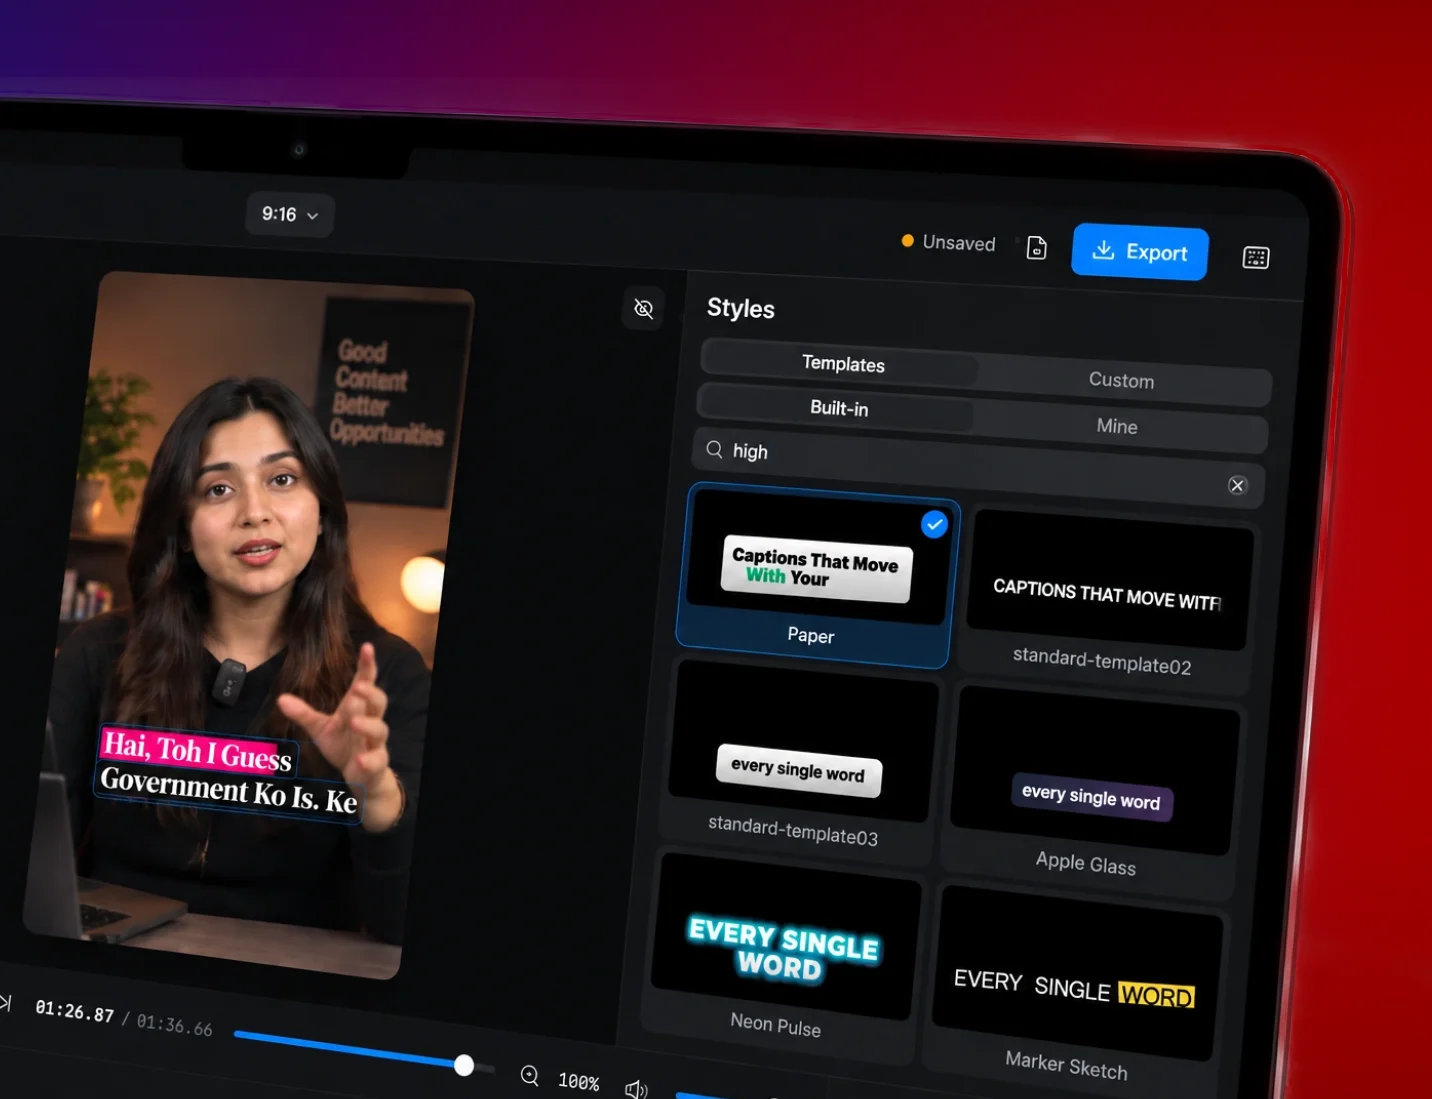Switch to the Custom tab

tap(1122, 380)
